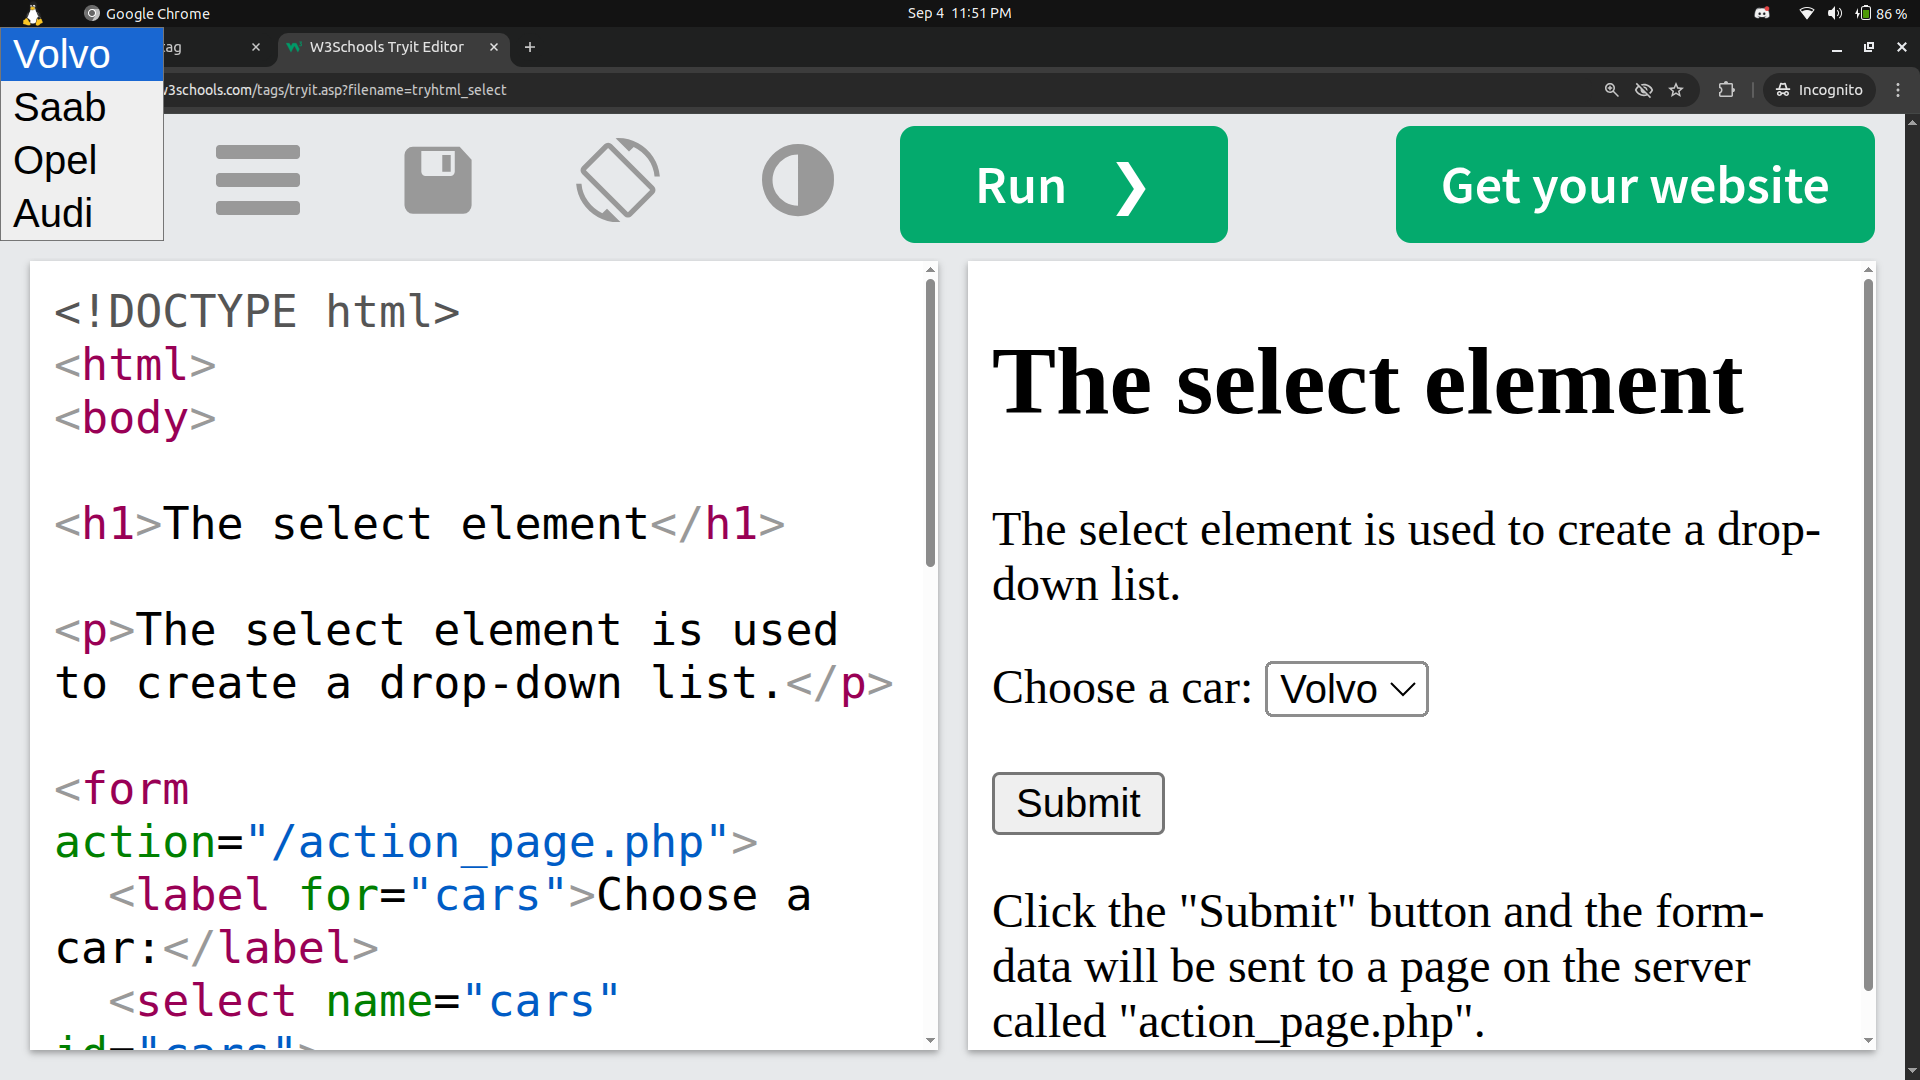Bookmark this page with star icon
This screenshot has width=1920, height=1080.
[1676, 90]
